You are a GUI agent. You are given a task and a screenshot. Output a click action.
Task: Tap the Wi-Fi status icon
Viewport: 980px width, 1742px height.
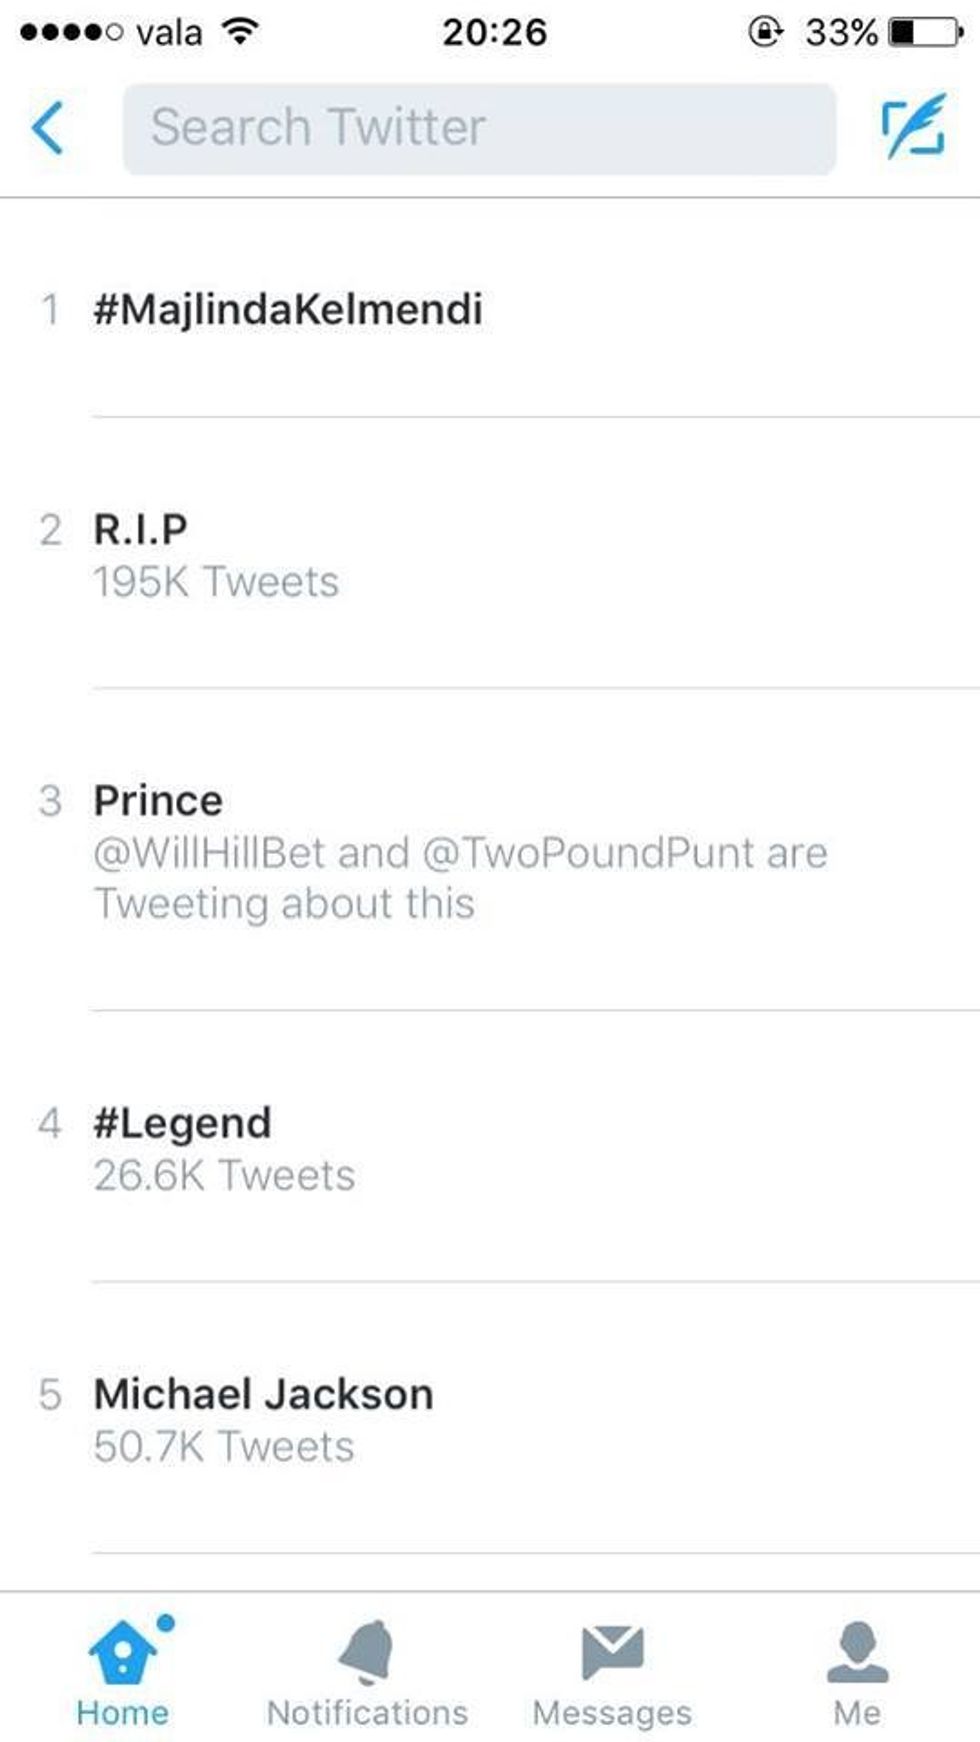[239, 32]
